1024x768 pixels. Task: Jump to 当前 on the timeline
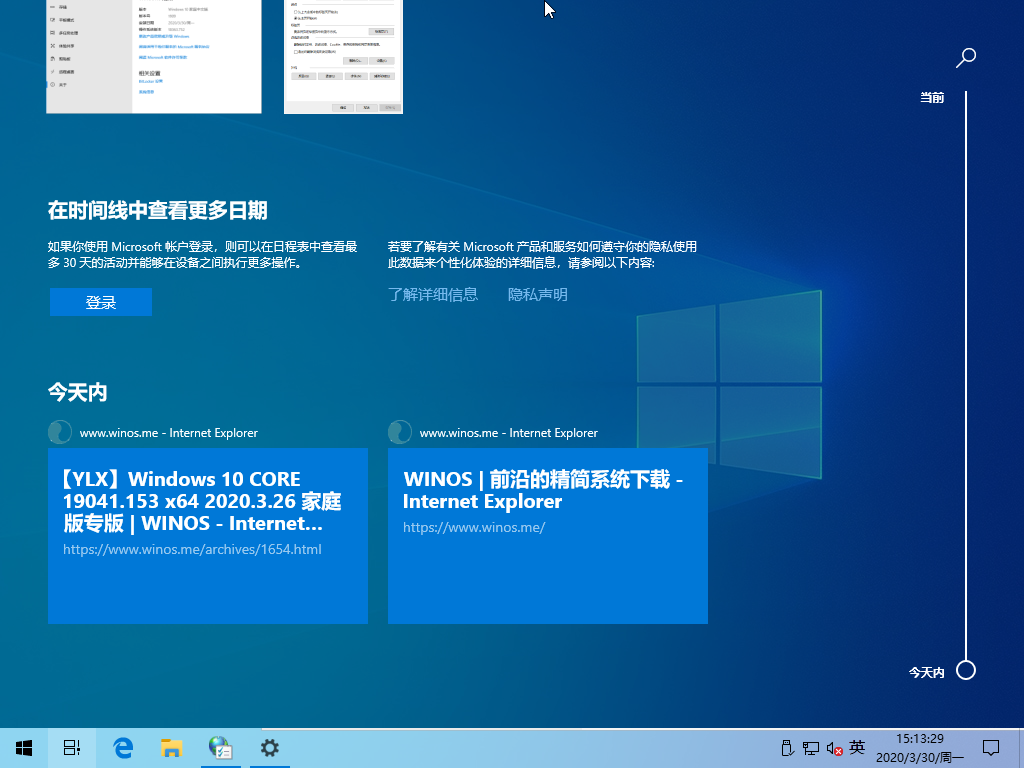click(x=932, y=98)
